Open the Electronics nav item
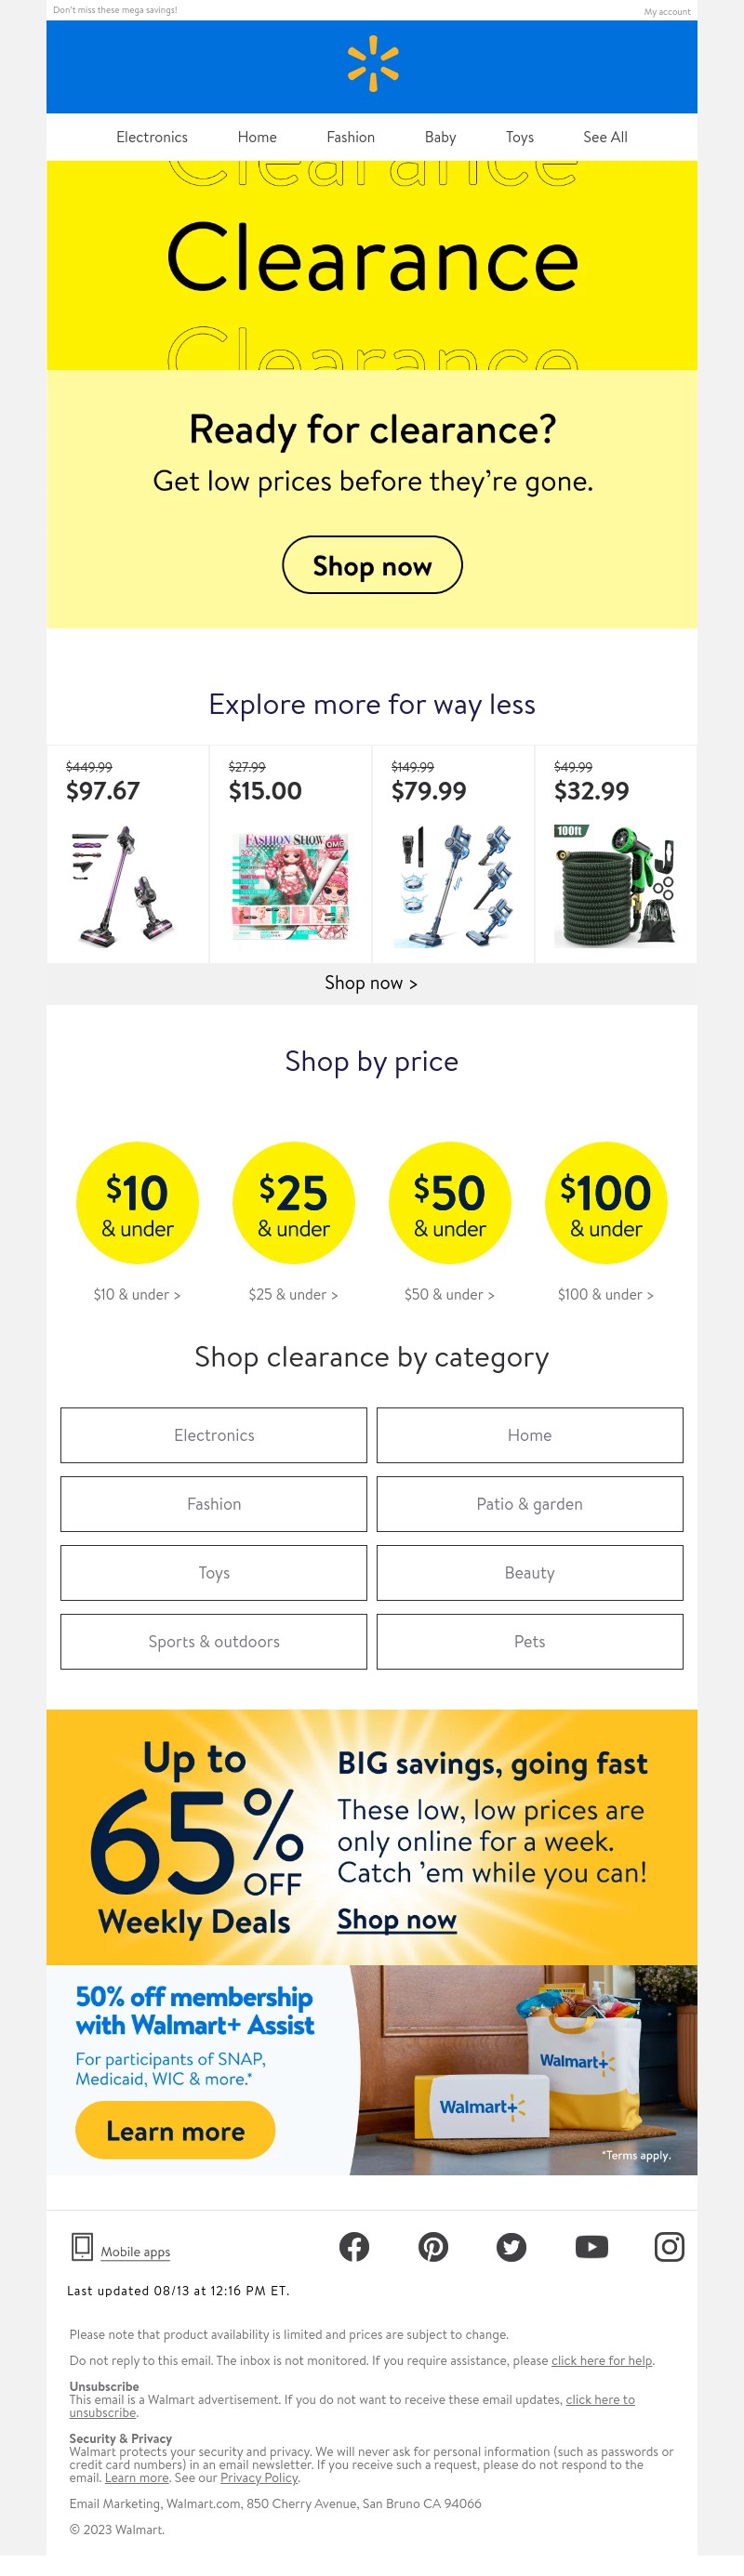 [x=152, y=137]
